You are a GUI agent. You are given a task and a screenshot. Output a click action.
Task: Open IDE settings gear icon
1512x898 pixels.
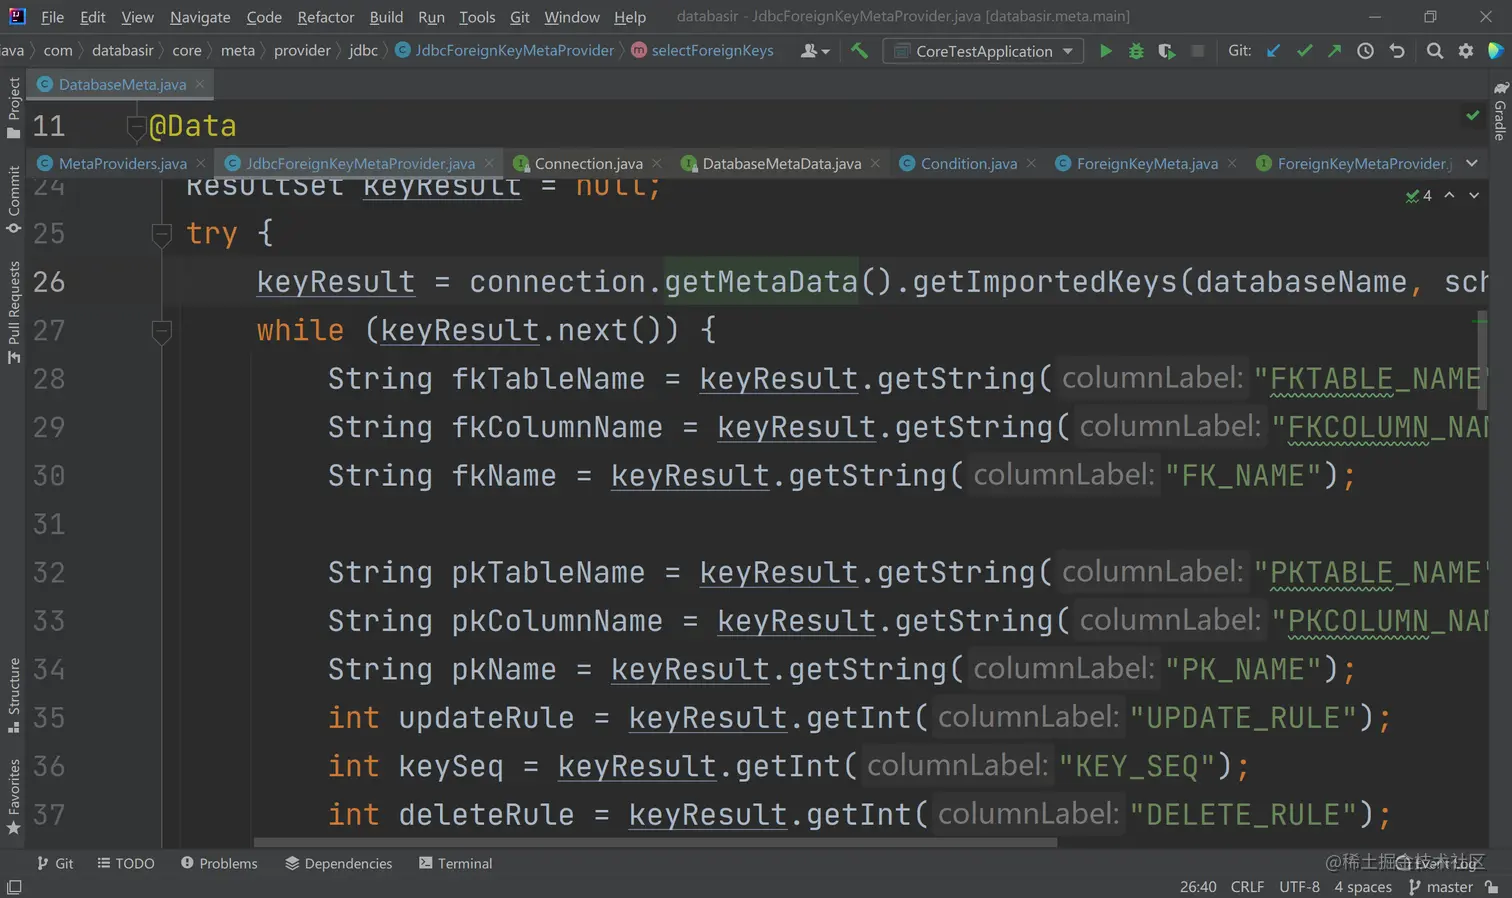pos(1466,51)
